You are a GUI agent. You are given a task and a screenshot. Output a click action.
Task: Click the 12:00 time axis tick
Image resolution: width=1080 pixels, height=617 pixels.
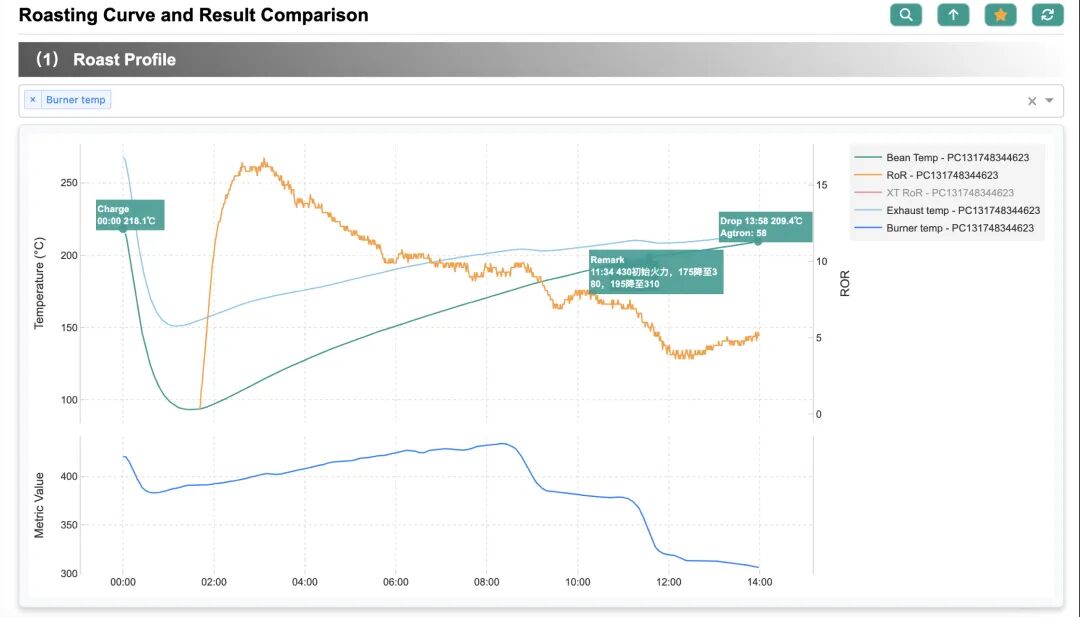click(x=668, y=582)
